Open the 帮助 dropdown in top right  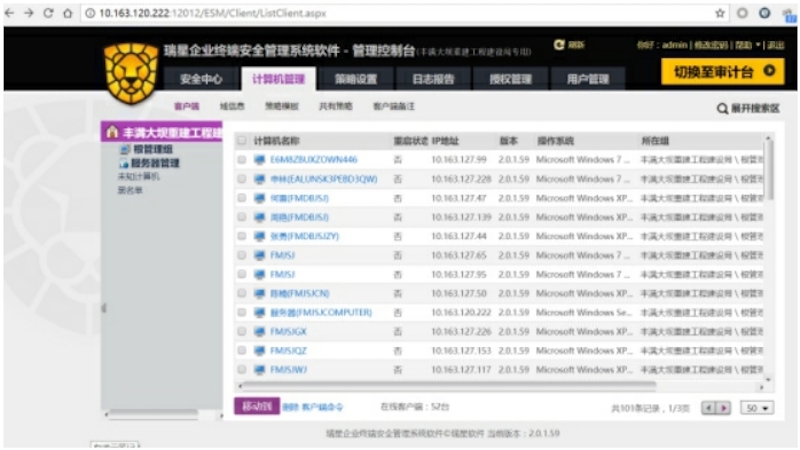(745, 45)
